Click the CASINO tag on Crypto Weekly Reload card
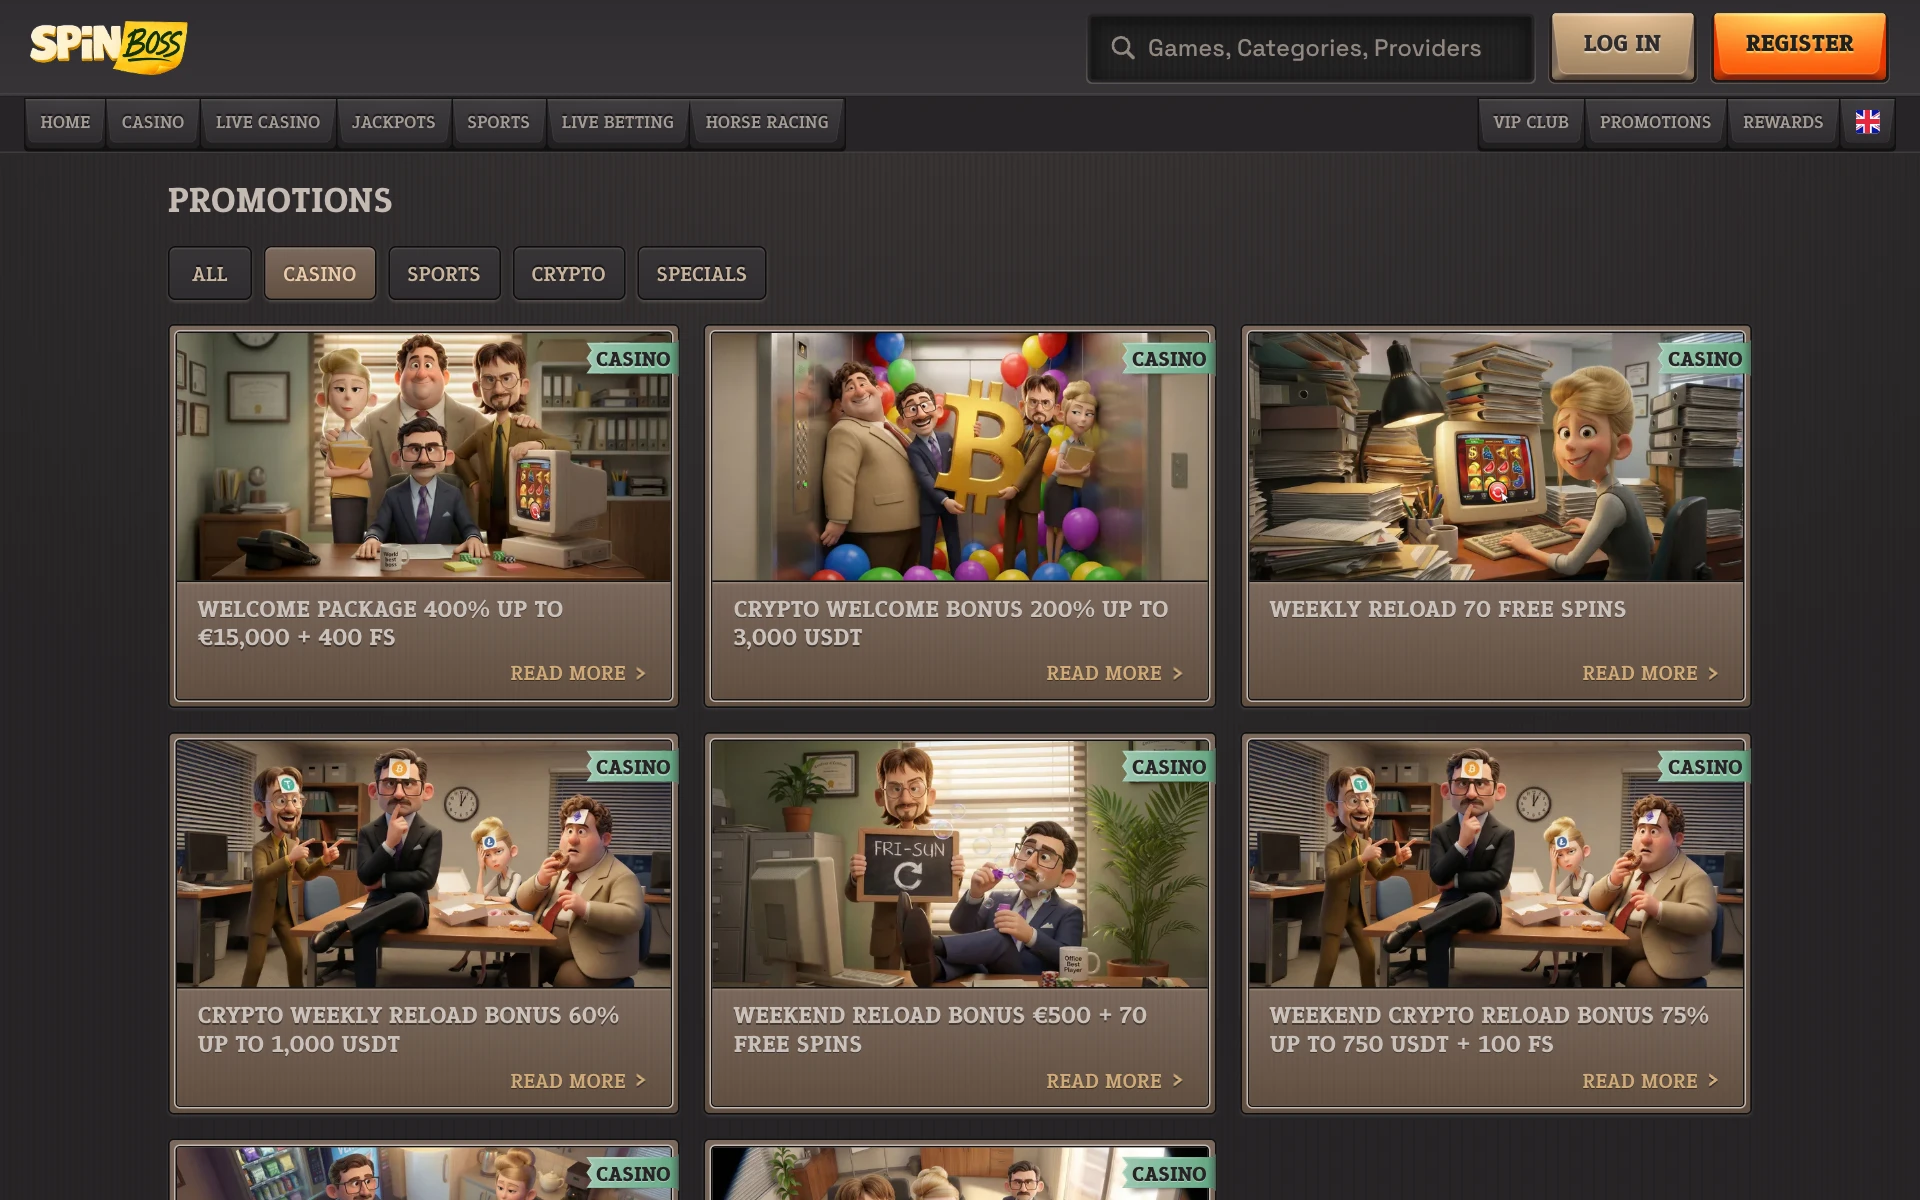The height and width of the screenshot is (1200, 1920). point(633,767)
